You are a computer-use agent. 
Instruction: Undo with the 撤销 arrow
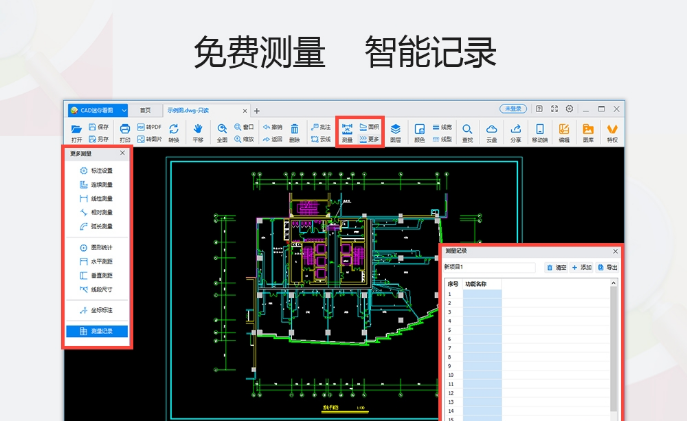click(272, 127)
